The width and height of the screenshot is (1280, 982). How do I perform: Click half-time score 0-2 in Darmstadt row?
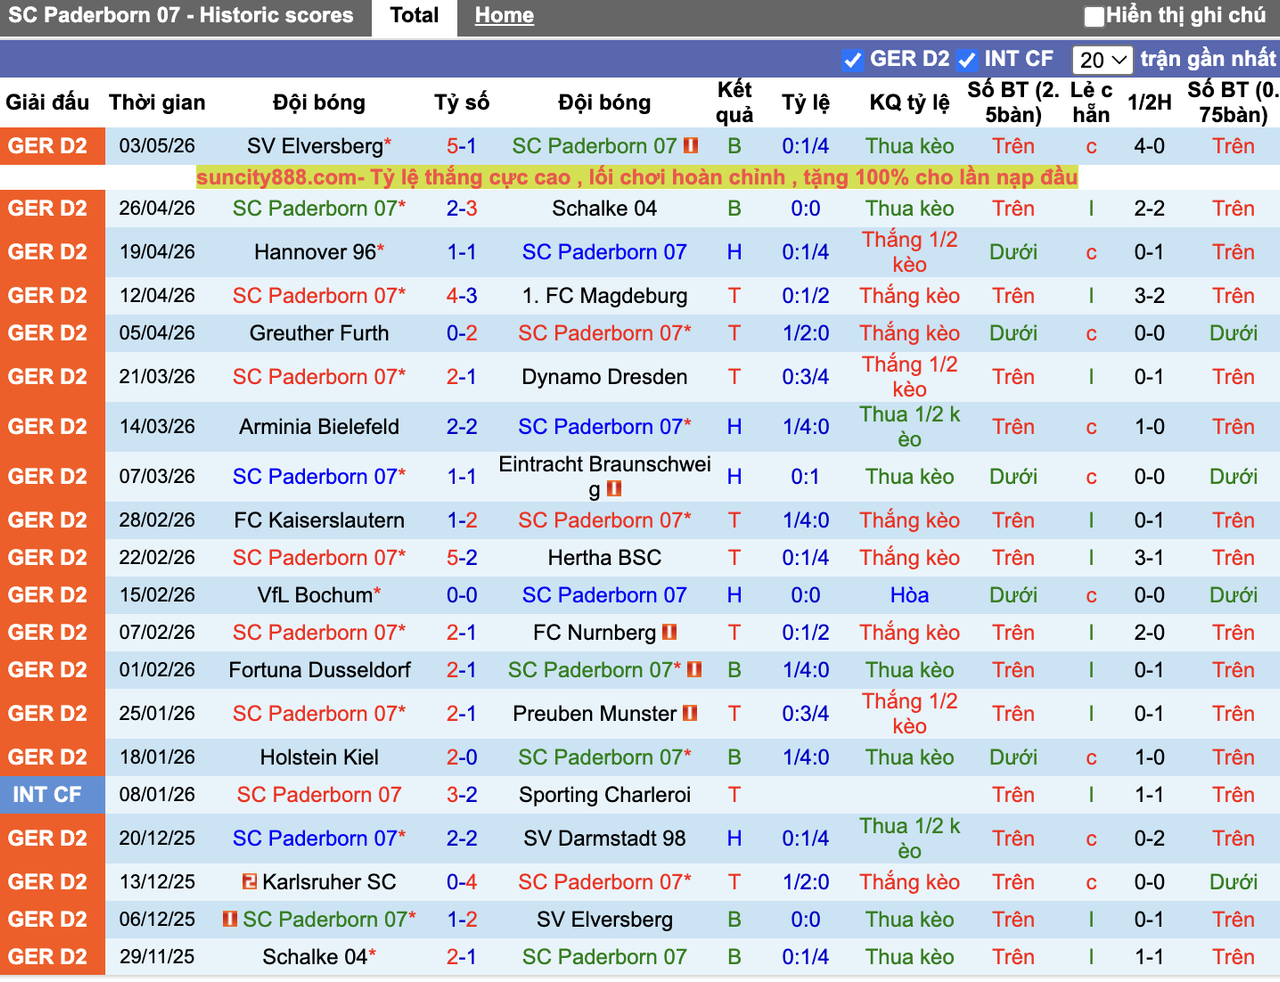[1149, 838]
